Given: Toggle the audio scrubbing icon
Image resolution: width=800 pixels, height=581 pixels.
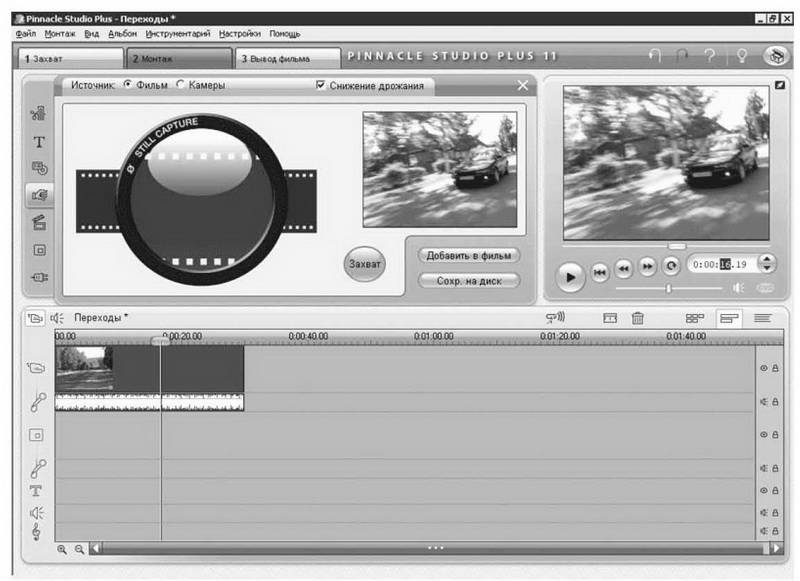Looking at the screenshot, I should pos(555,318).
